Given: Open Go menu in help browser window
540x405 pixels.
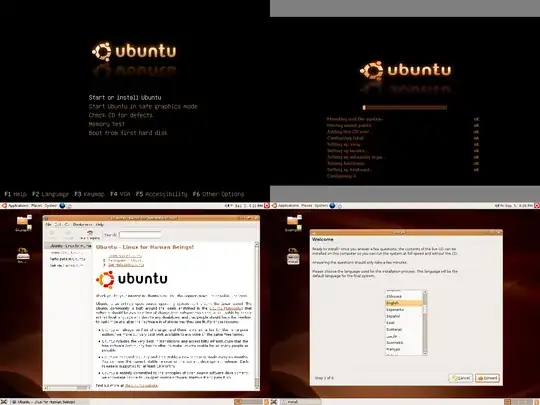Looking at the screenshot, I should 67,225.
